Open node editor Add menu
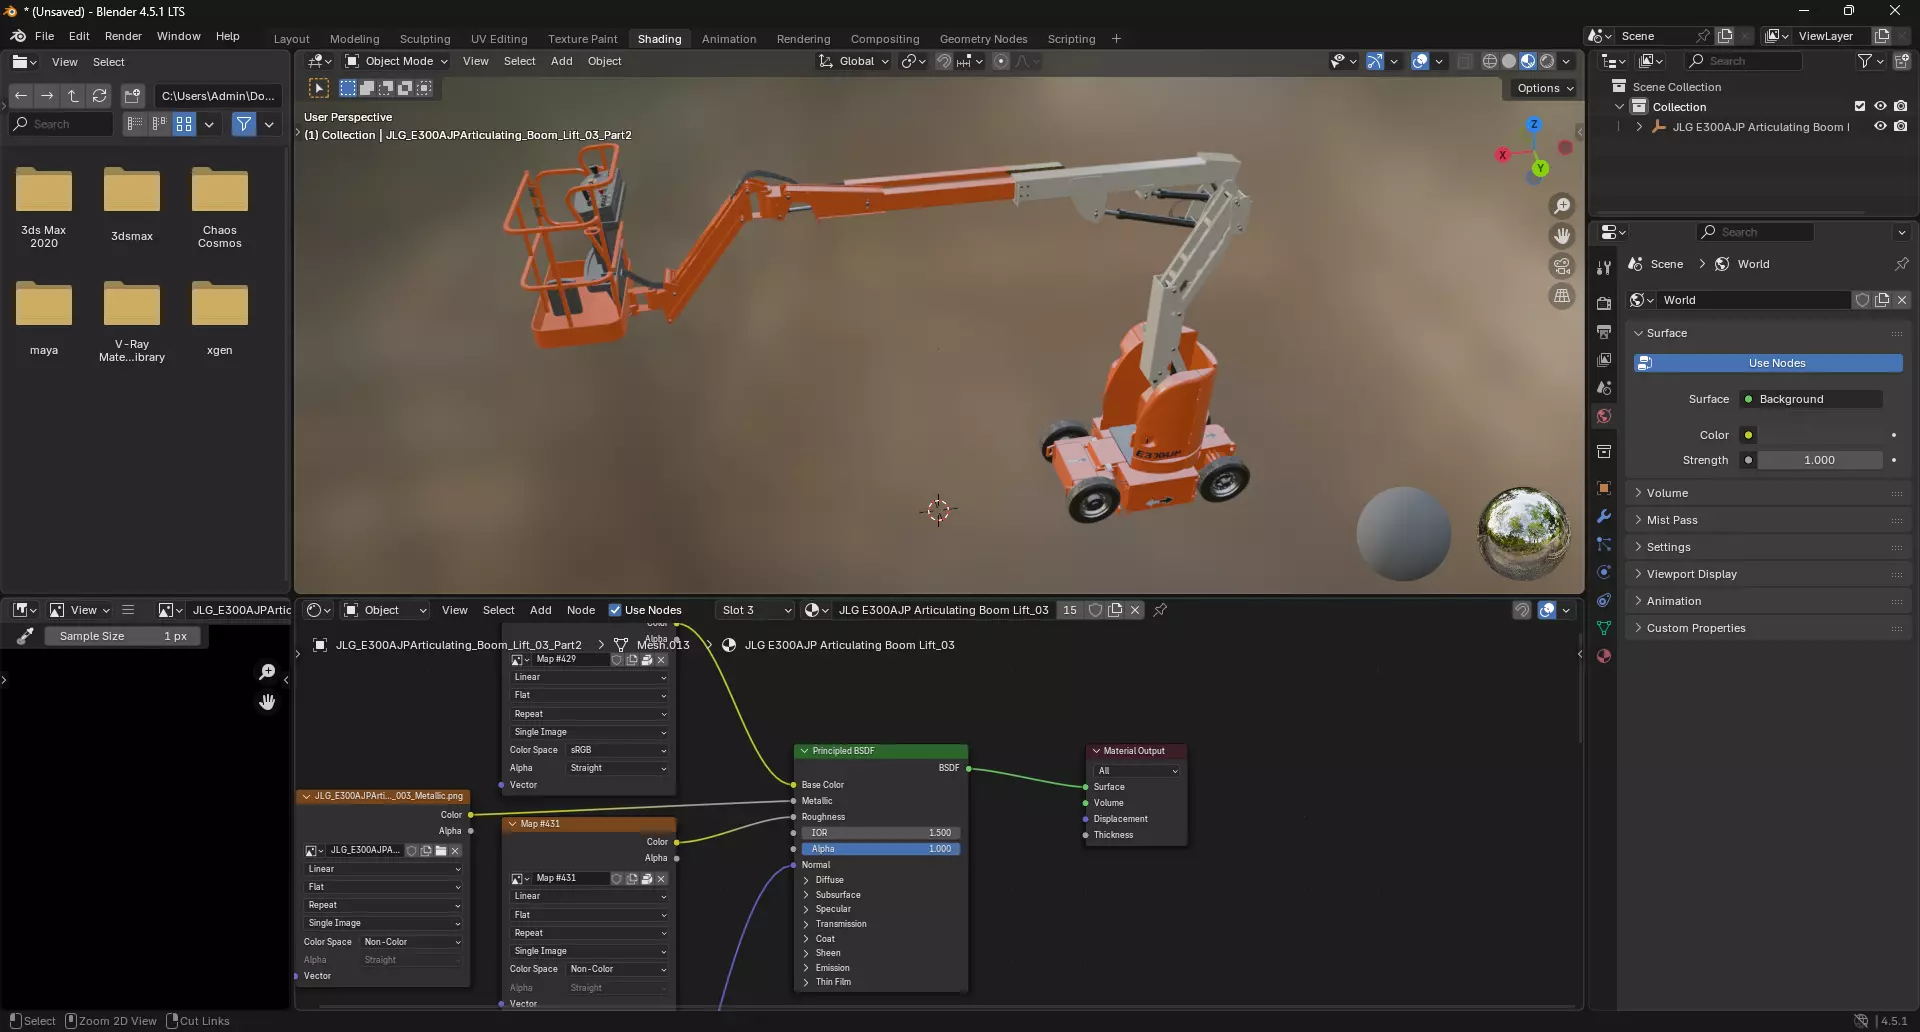The height and width of the screenshot is (1032, 1920). (x=540, y=610)
